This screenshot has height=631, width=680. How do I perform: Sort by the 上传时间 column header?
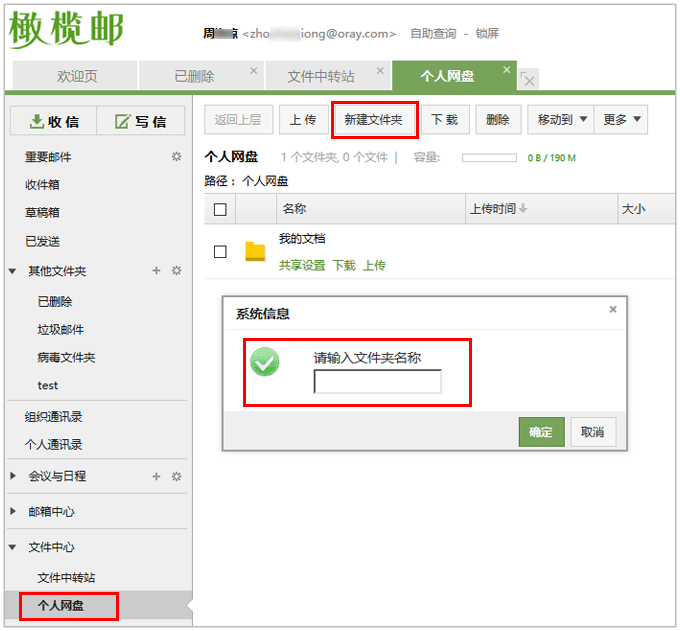coord(498,209)
